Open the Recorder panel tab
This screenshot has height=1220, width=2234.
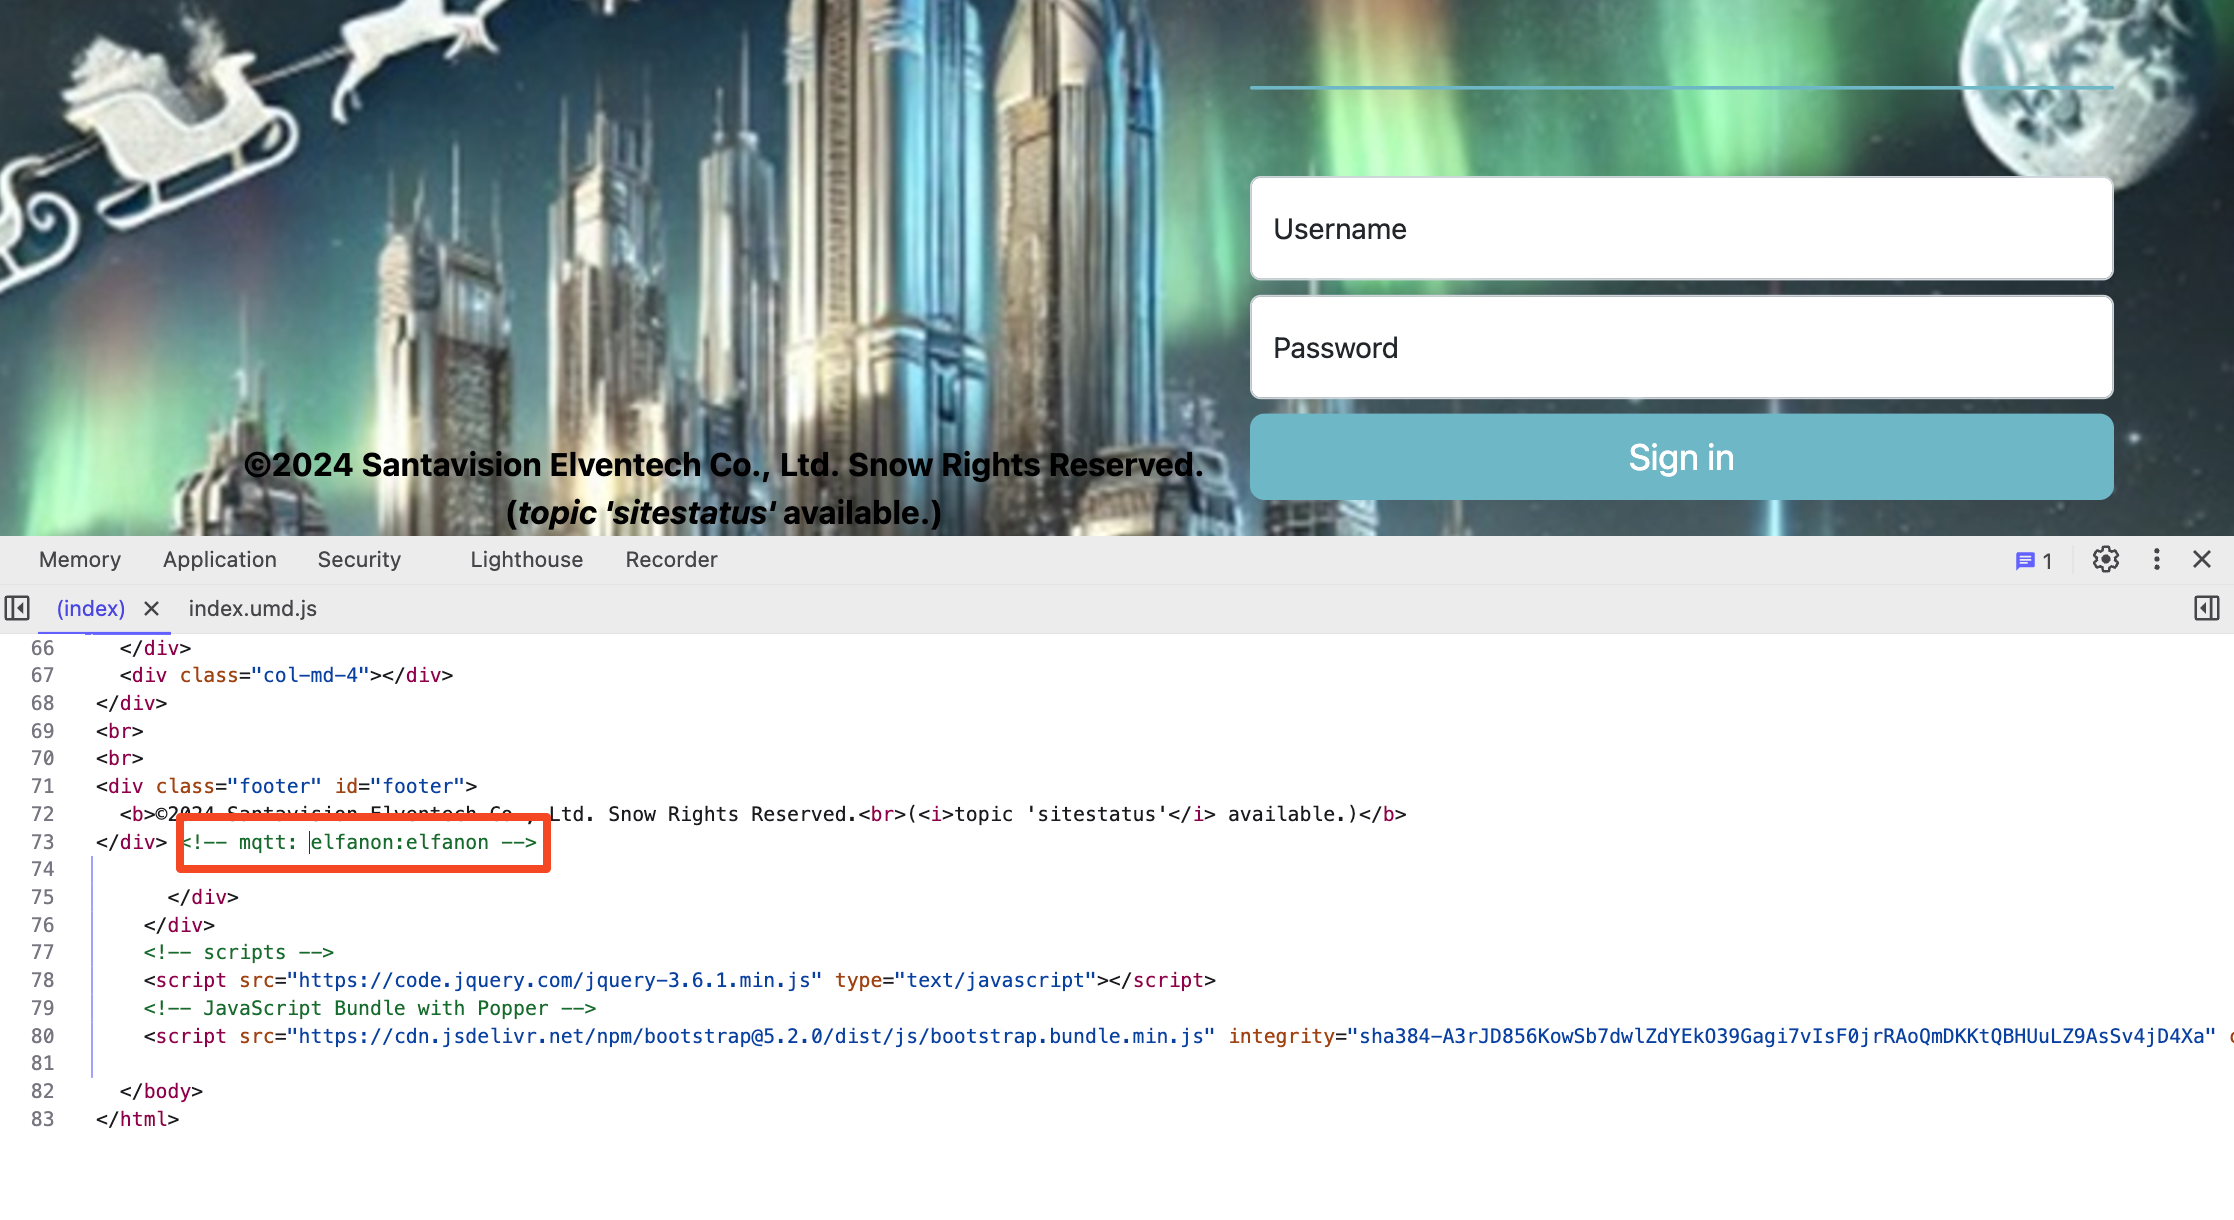click(x=672, y=560)
